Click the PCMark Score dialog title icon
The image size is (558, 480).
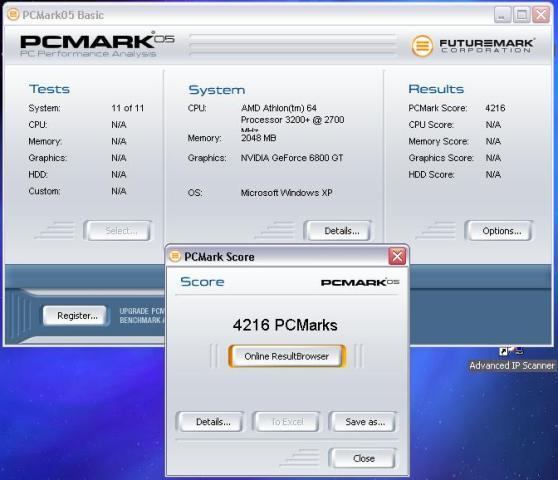pyautogui.click(x=175, y=256)
